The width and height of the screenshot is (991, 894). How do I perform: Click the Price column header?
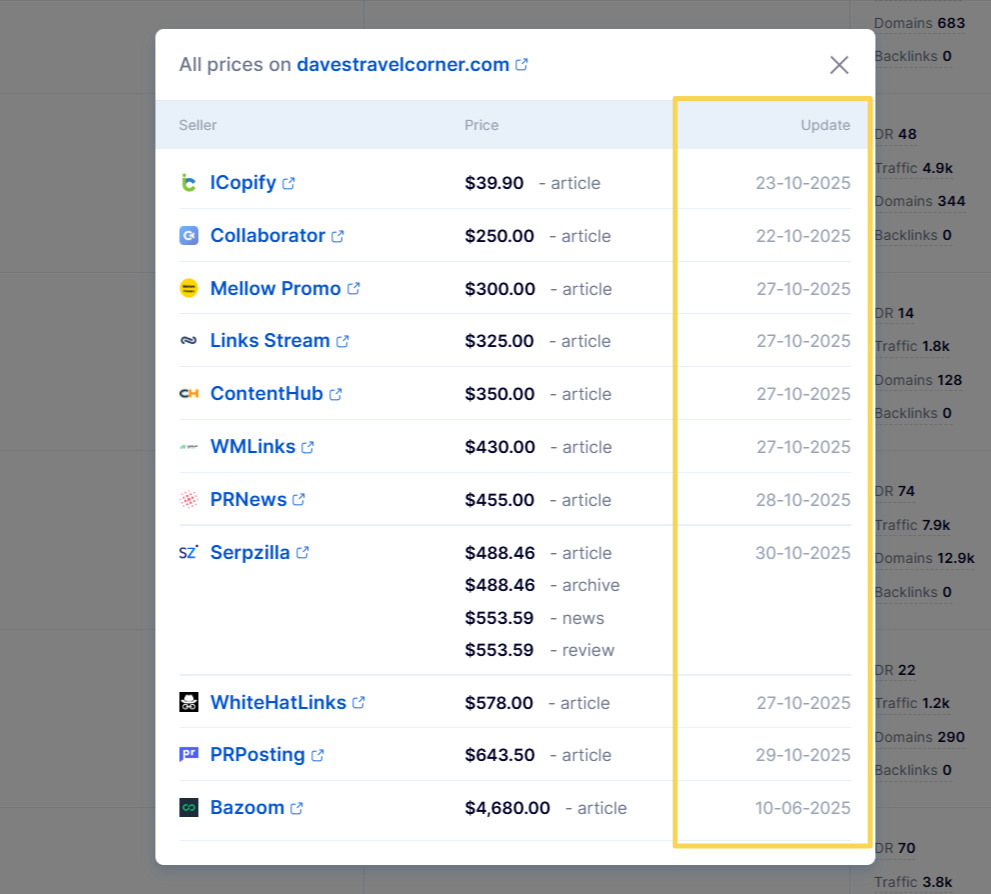coord(481,125)
